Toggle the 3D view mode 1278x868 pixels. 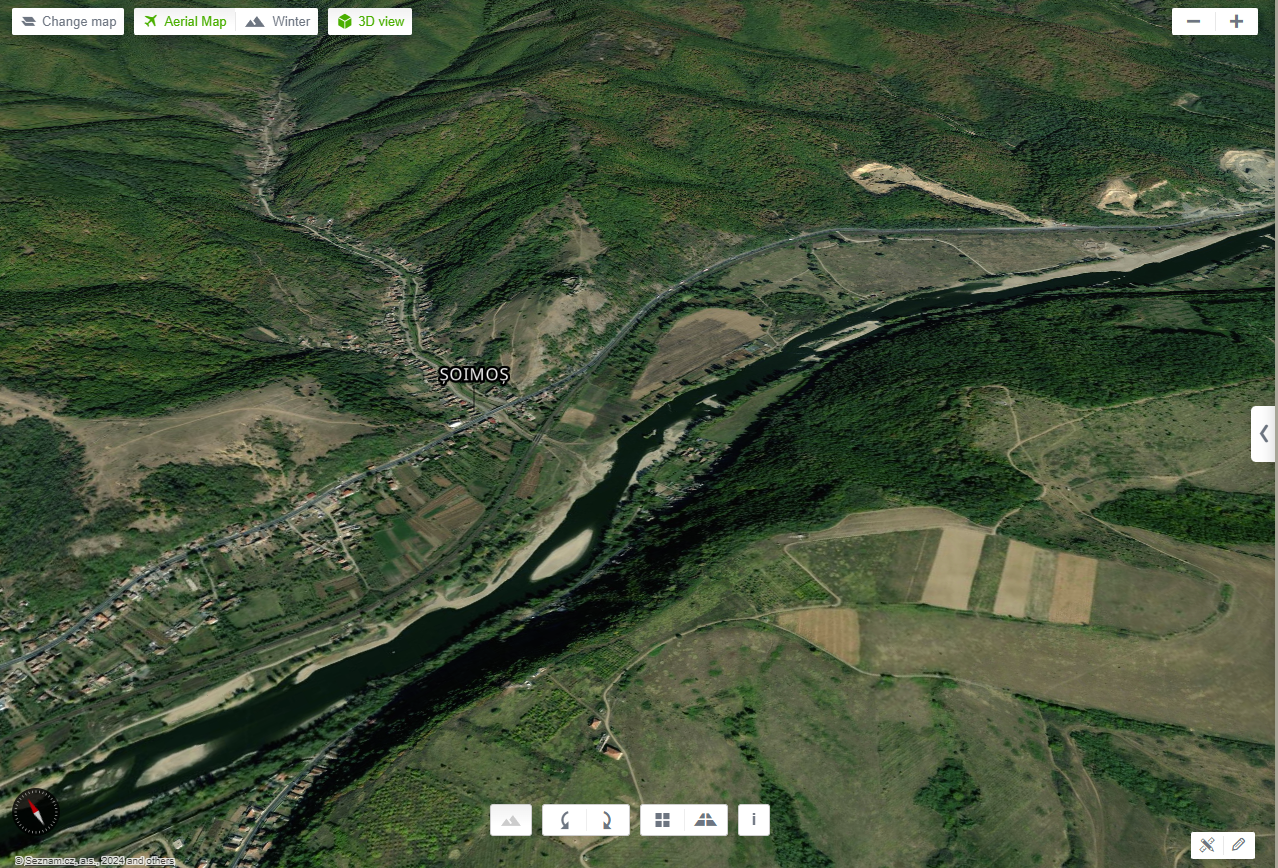coord(370,22)
